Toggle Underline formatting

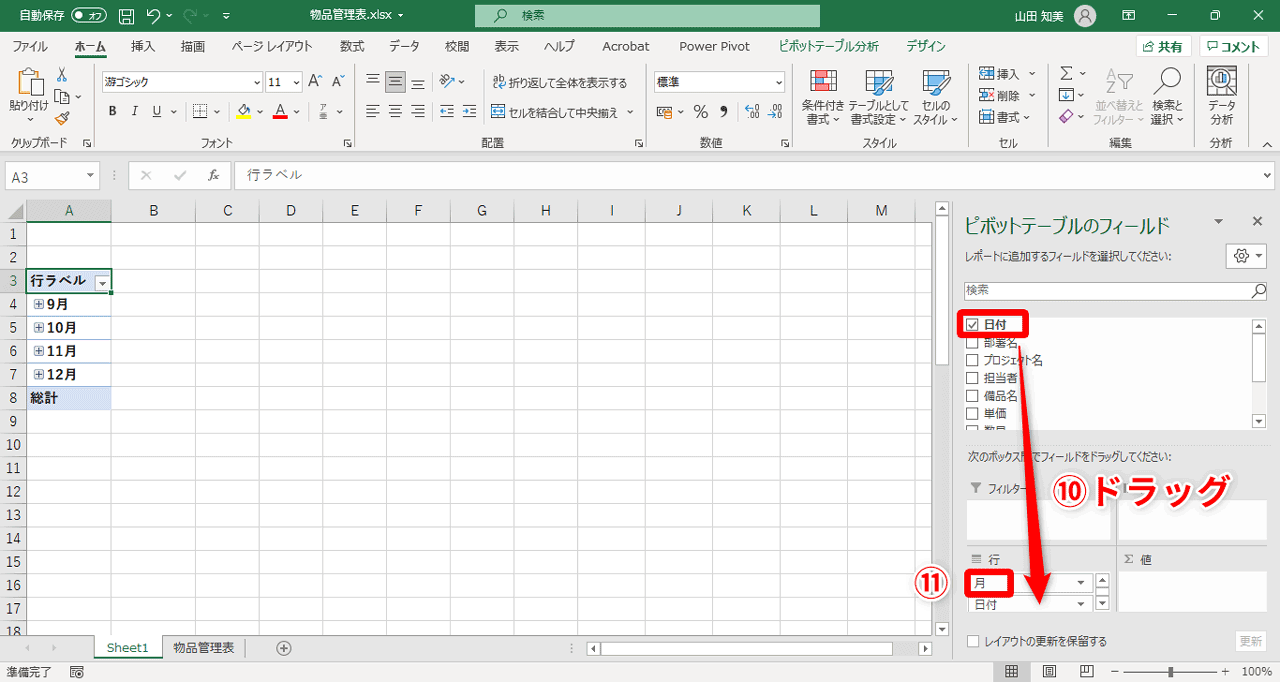coord(156,111)
